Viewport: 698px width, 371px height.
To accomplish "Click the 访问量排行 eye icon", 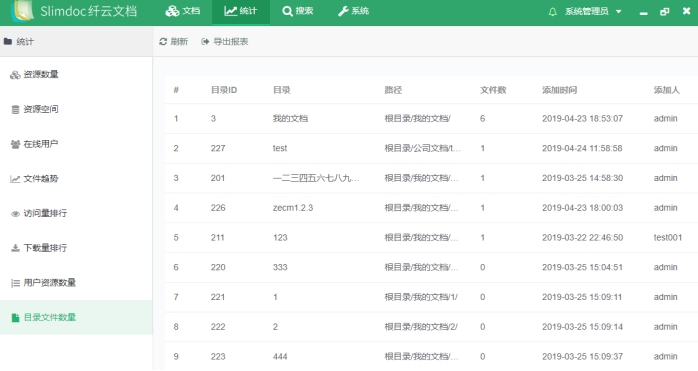I will pos(15,214).
